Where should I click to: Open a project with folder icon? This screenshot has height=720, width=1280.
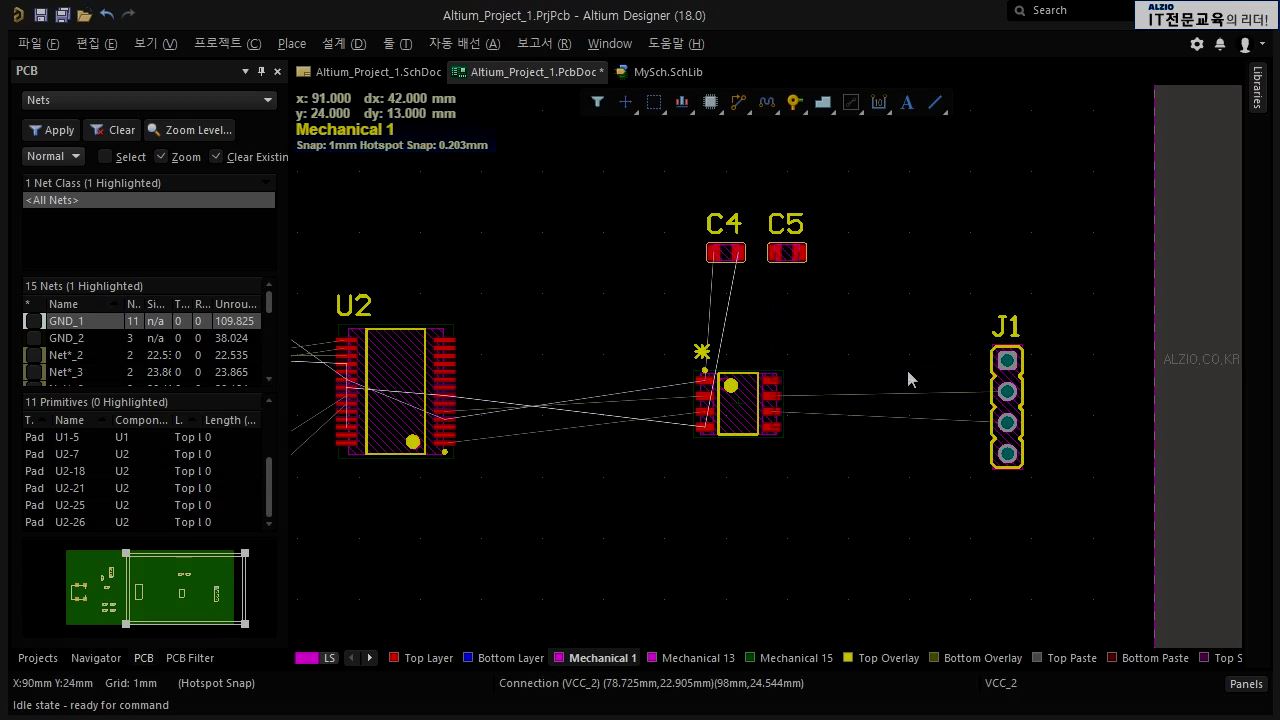(x=84, y=15)
